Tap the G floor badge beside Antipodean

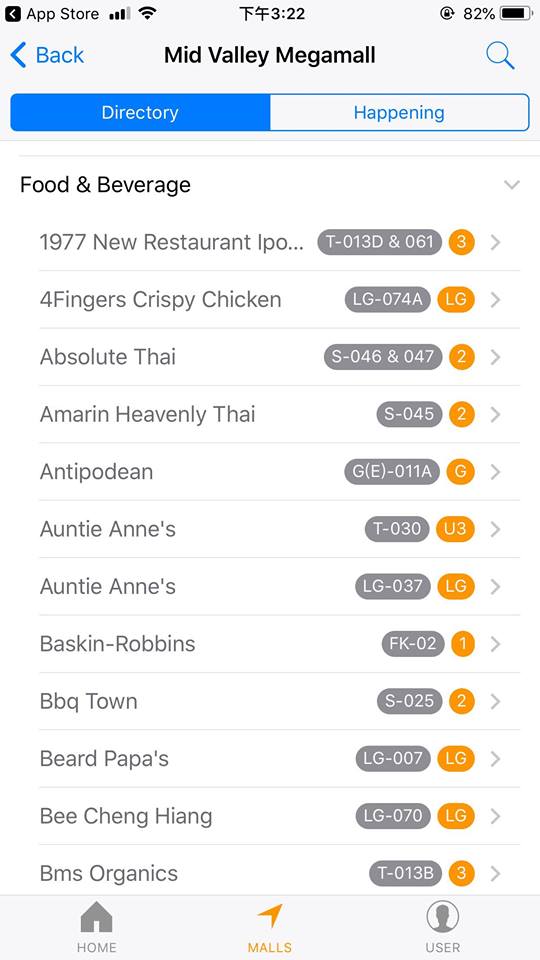click(460, 471)
